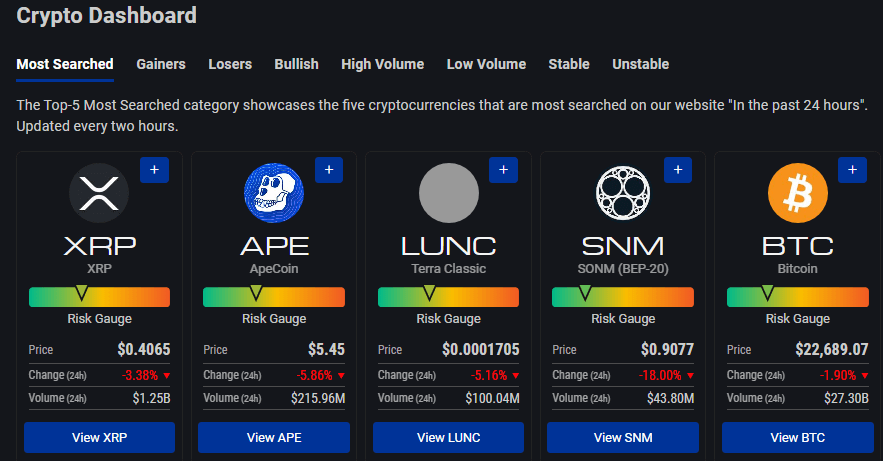Open View SNM details button
This screenshot has height=461, width=883.
[x=623, y=437]
